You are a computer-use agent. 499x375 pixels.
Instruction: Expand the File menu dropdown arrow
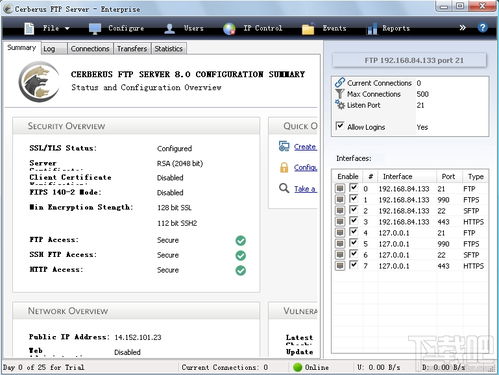[67, 29]
